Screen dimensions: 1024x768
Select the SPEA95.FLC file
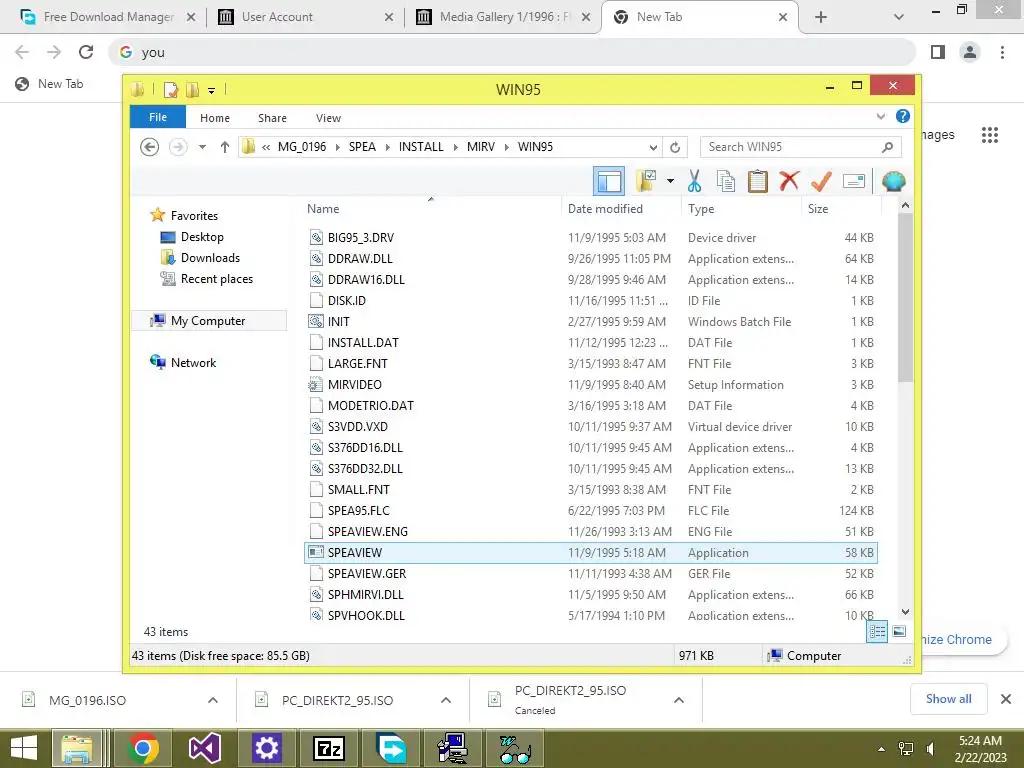click(590, 511)
